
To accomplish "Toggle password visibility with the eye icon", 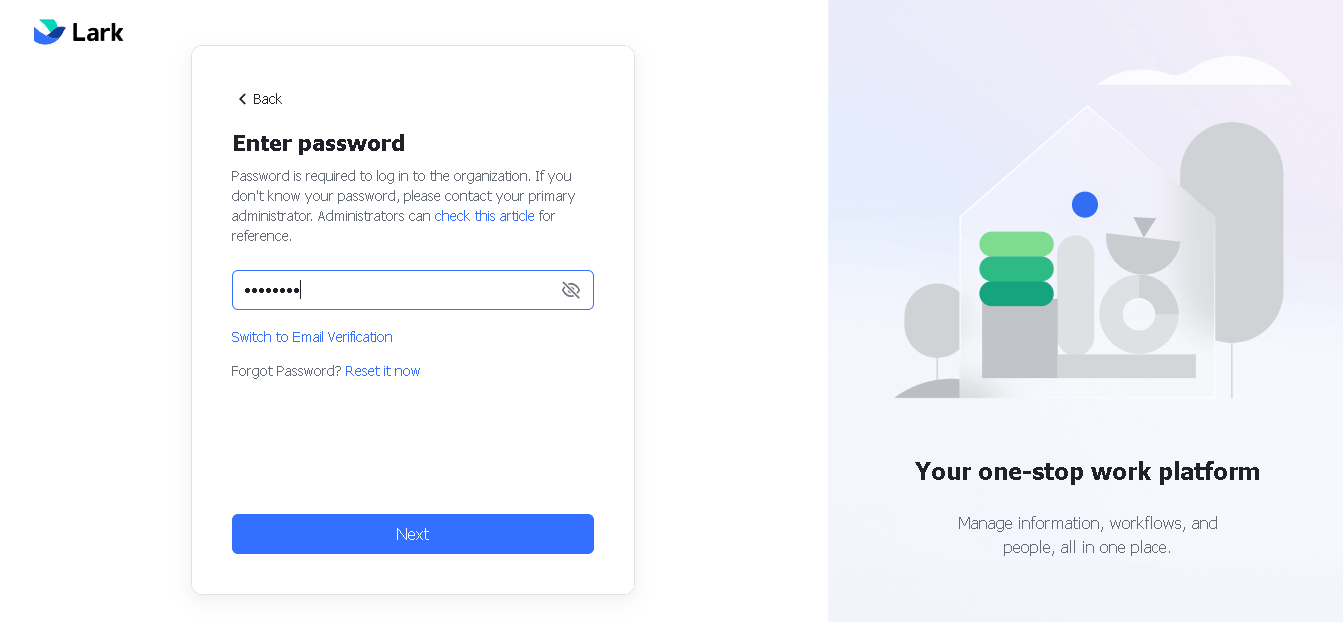I will pos(571,290).
